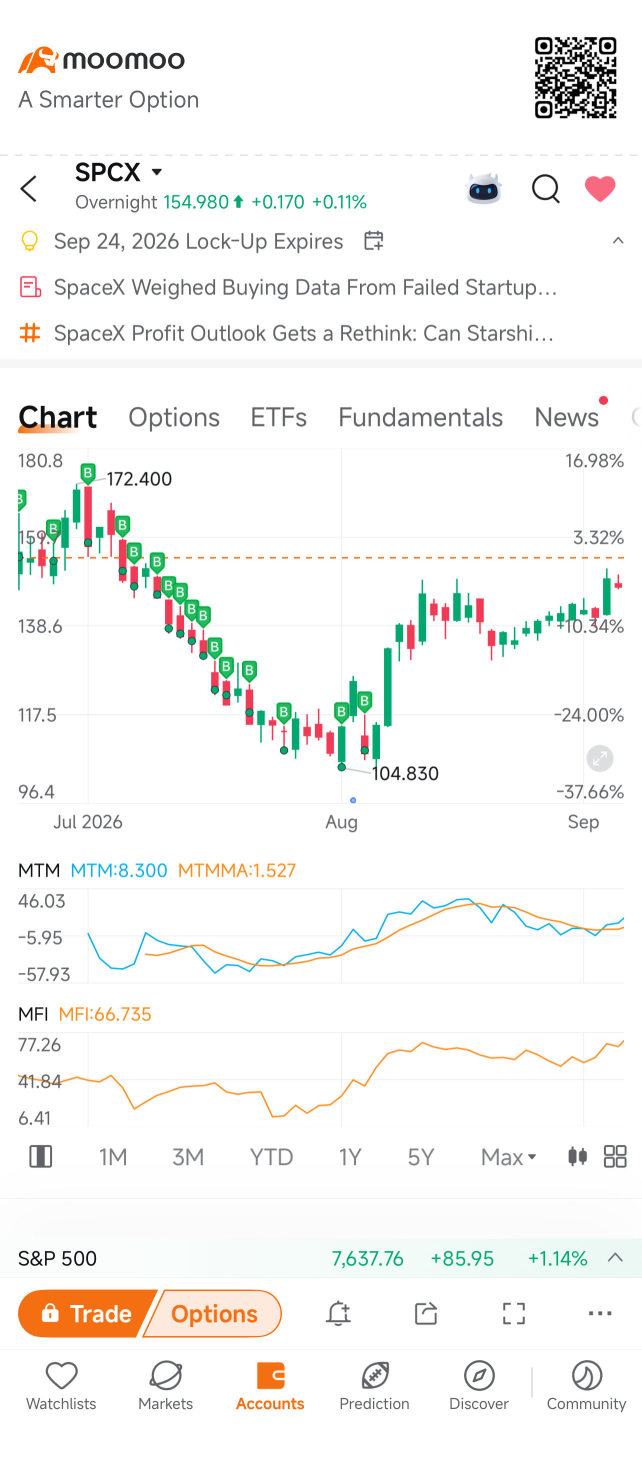
Task: Go to Accounts in bottom navigation
Action: (270, 1386)
